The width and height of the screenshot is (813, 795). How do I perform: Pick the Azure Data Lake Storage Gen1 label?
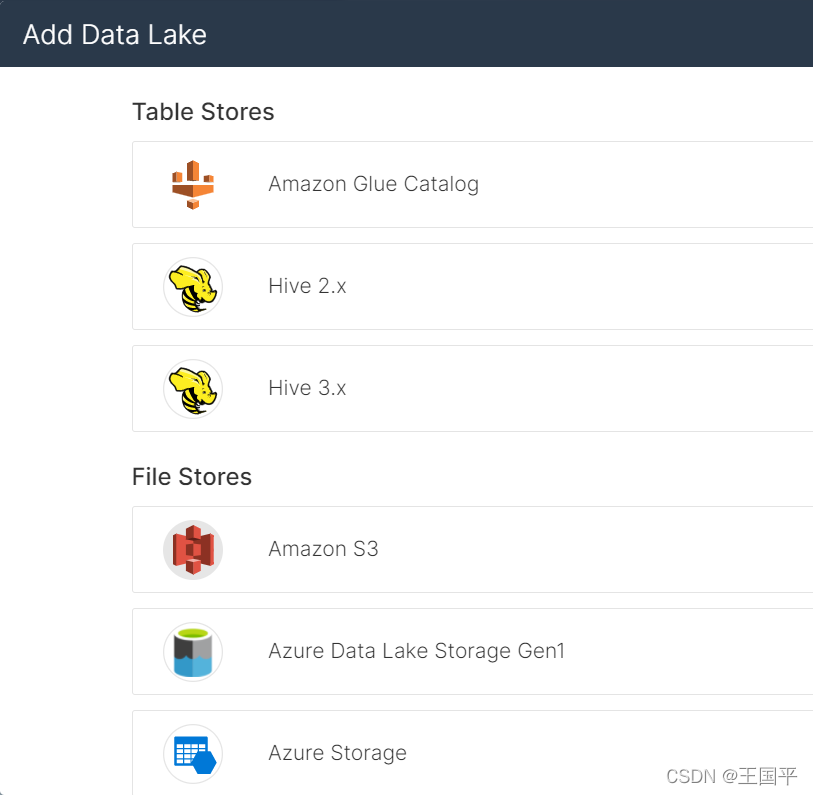(416, 651)
